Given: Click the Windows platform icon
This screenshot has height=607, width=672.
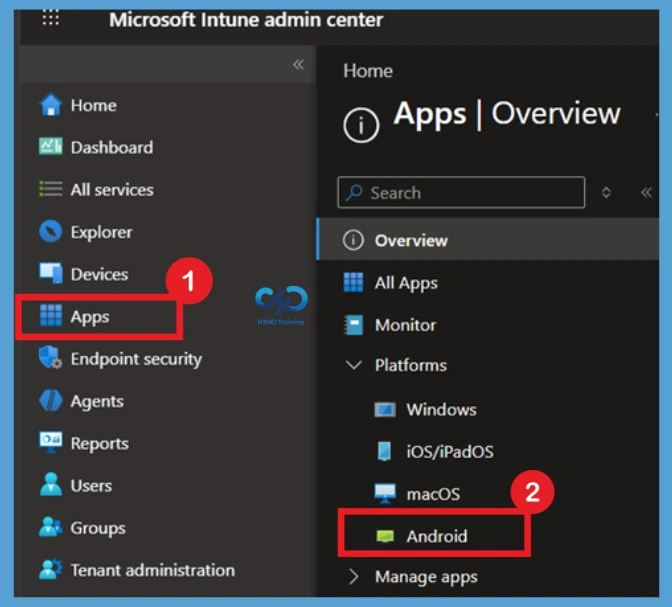Looking at the screenshot, I should click(385, 409).
